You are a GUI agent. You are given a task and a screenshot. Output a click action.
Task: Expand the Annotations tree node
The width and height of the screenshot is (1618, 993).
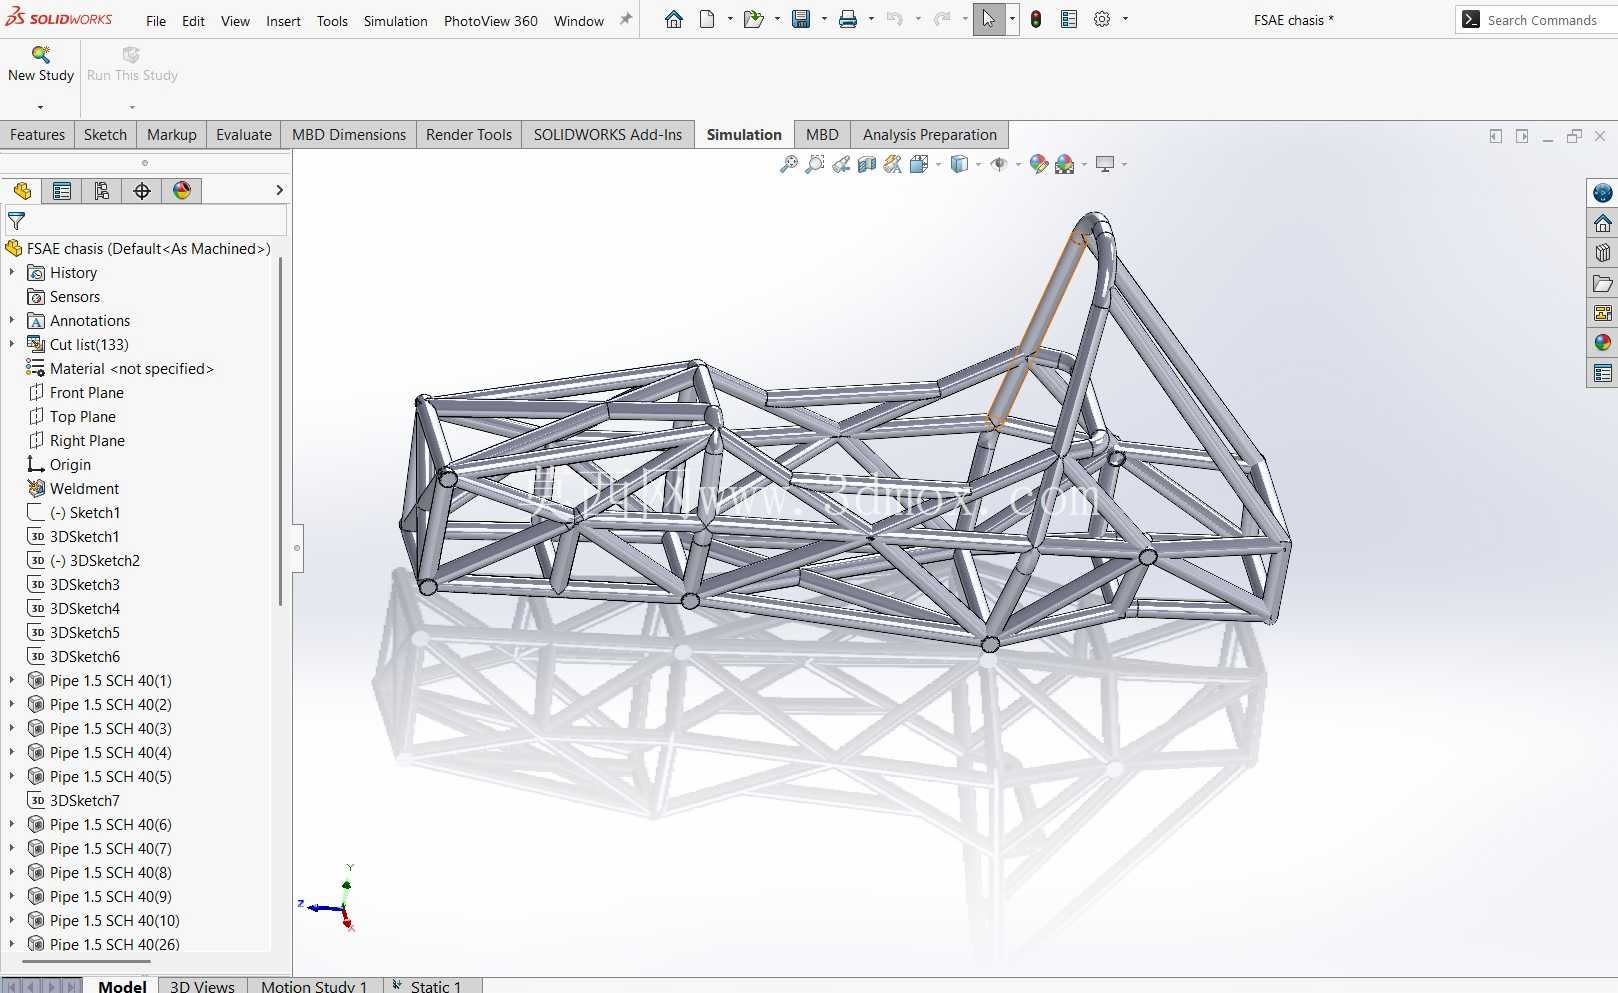click(x=12, y=320)
